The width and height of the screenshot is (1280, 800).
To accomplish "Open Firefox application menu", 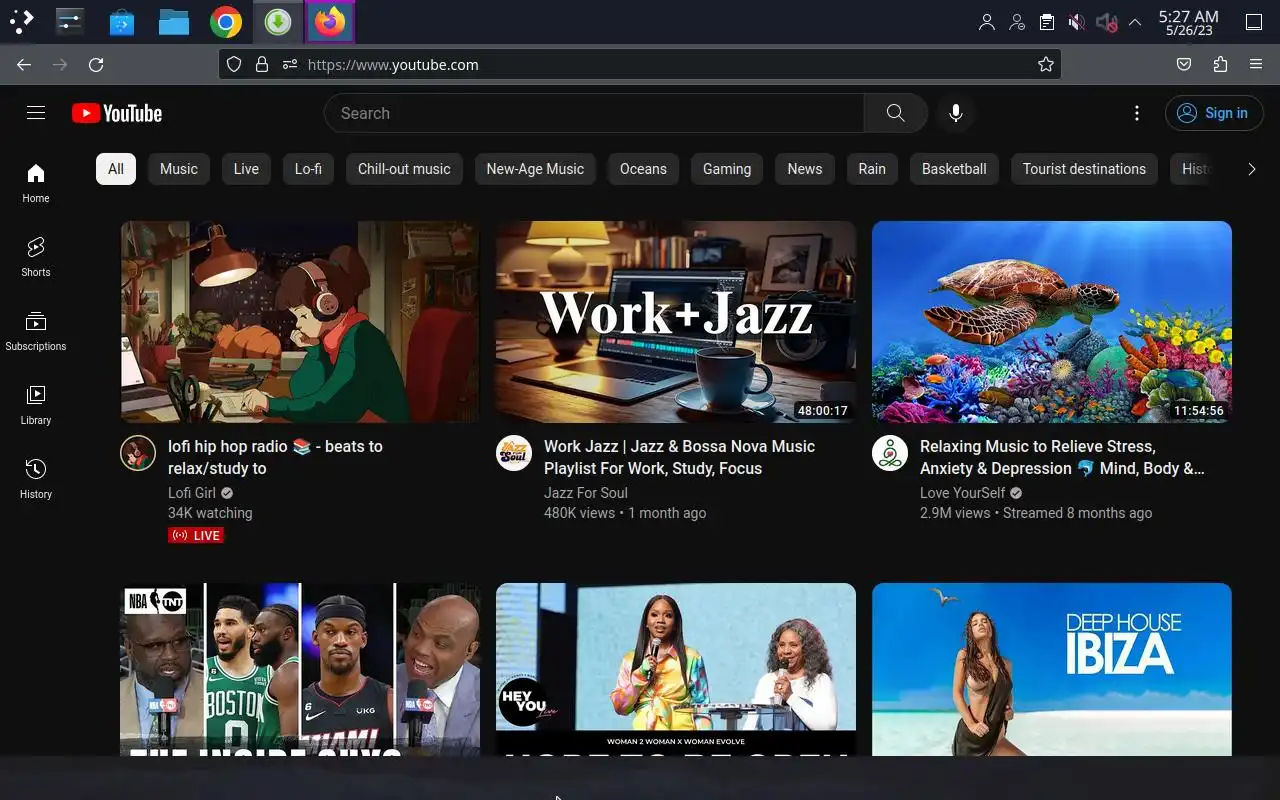I will tap(1256, 64).
